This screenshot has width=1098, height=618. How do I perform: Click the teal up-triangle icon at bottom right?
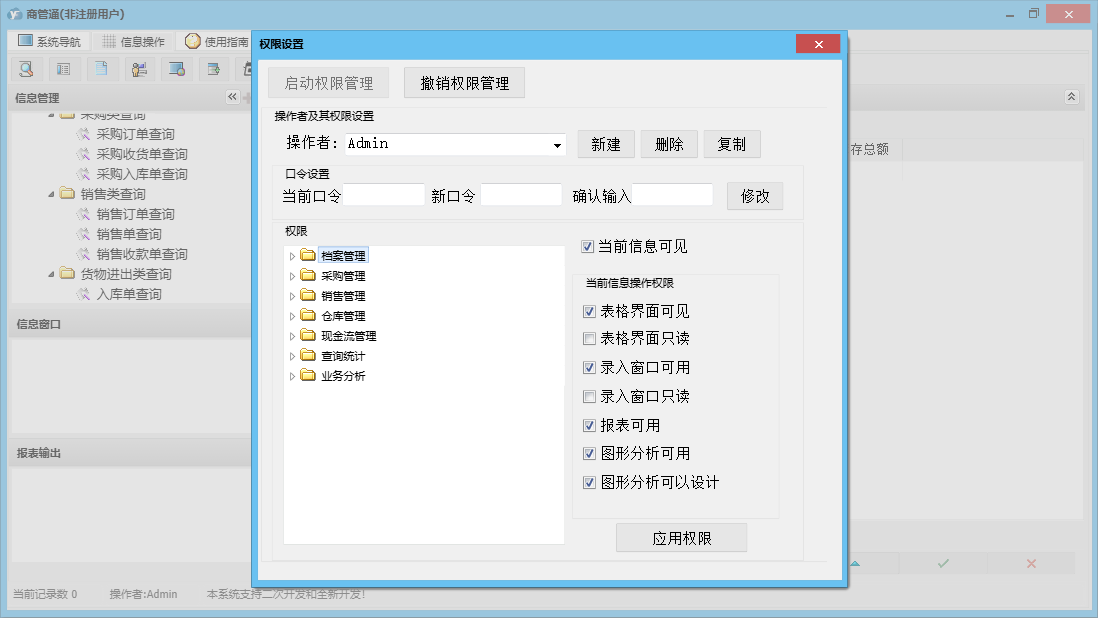855,563
